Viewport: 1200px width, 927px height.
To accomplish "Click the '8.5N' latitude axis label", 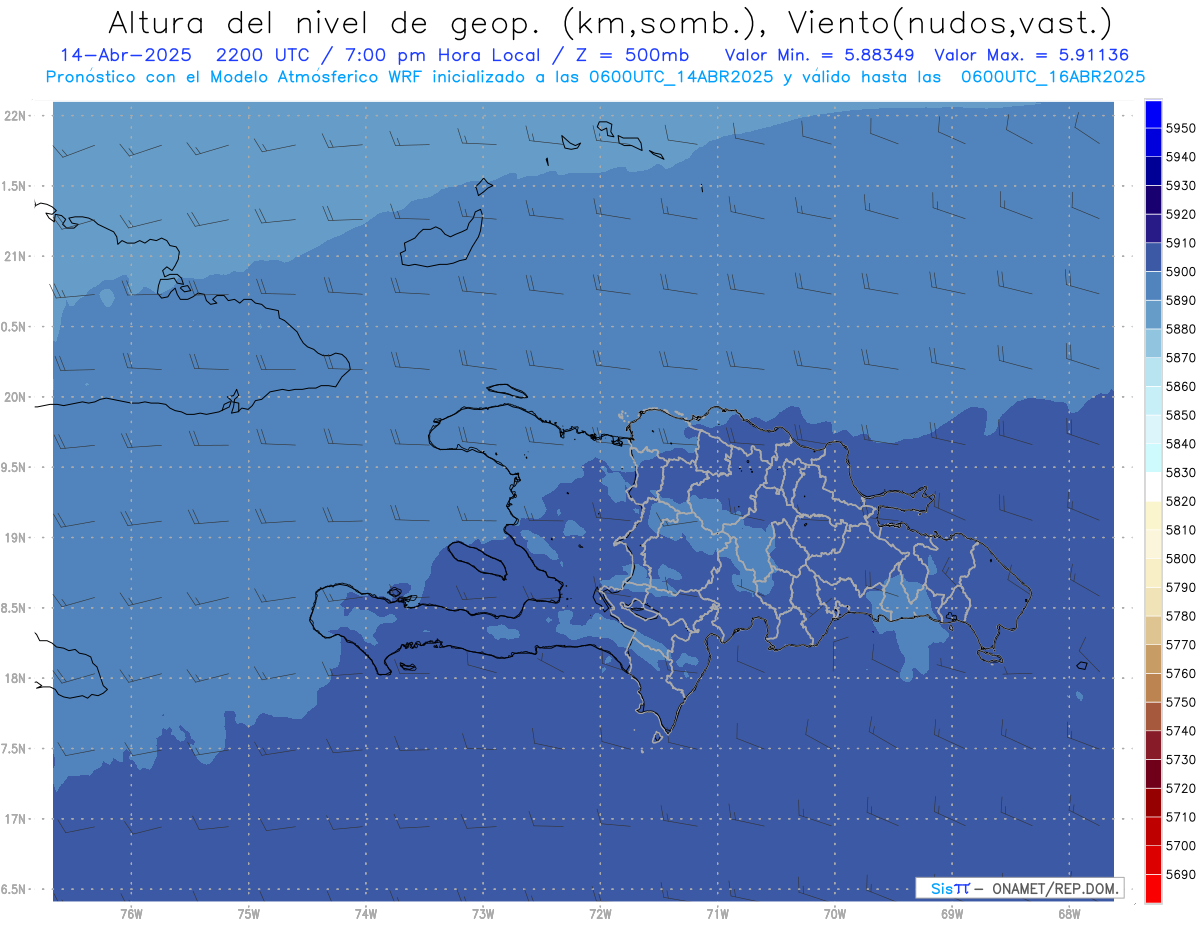I will (15, 608).
